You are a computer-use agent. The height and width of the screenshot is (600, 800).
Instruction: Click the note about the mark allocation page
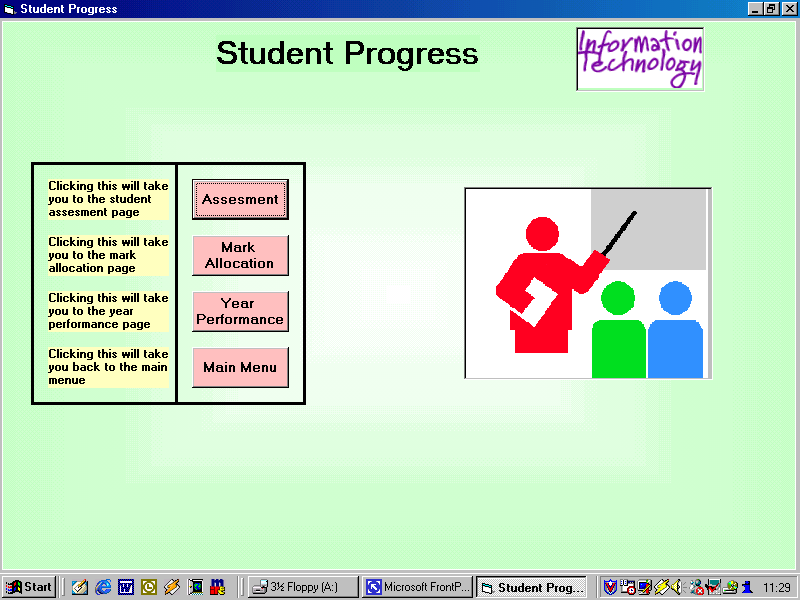pos(108,255)
